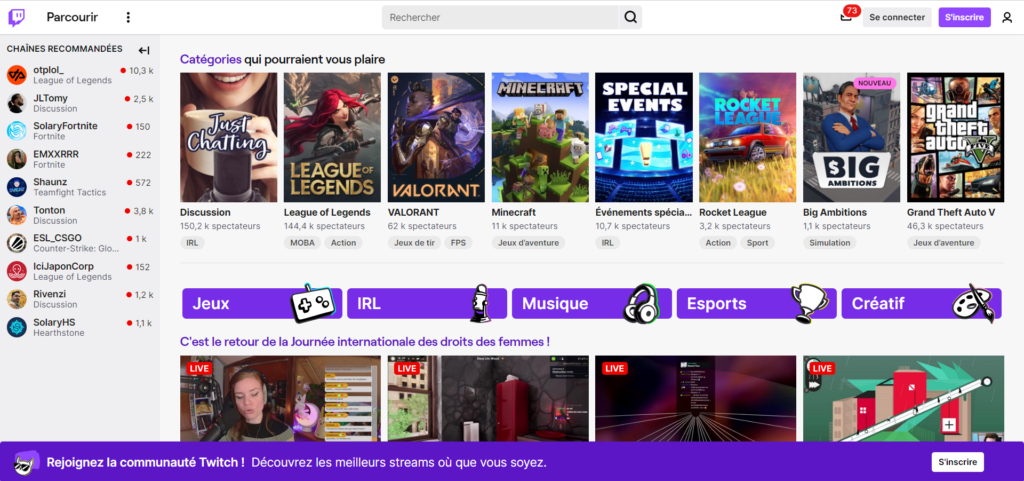This screenshot has width=1024, height=481.
Task: Open the Esports category banner
Action: click(x=756, y=303)
